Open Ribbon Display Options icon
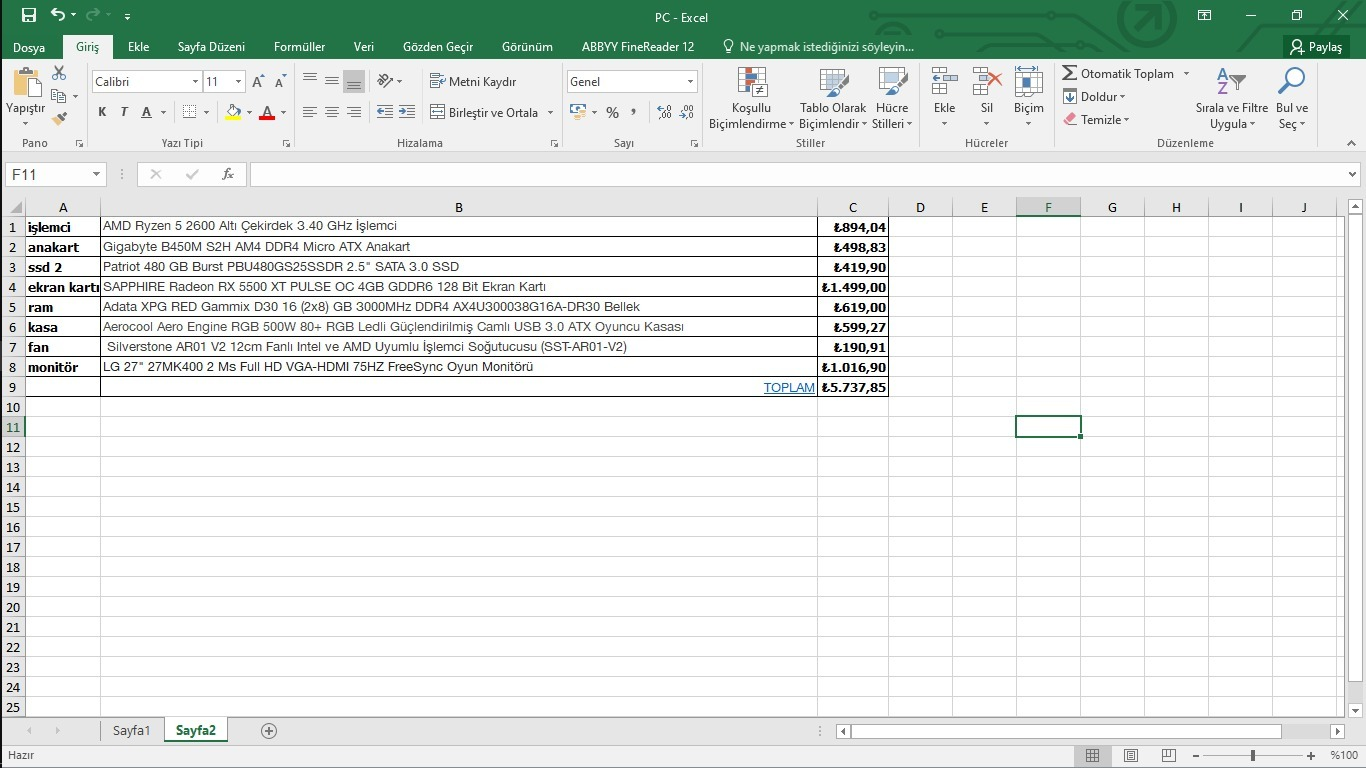This screenshot has width=1366, height=768. (x=1205, y=15)
